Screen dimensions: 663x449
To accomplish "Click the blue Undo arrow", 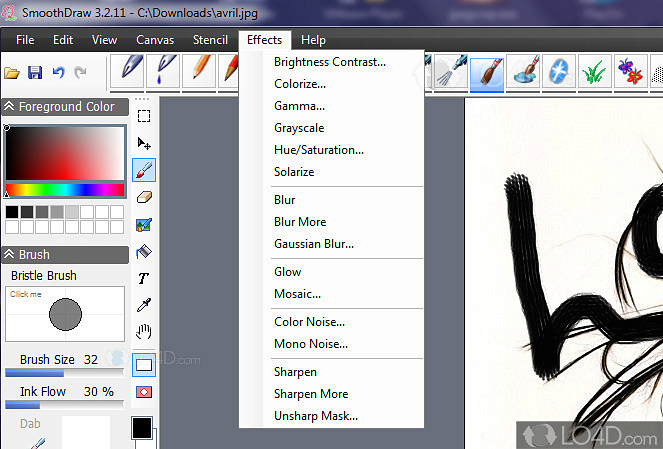I will pos(58,72).
